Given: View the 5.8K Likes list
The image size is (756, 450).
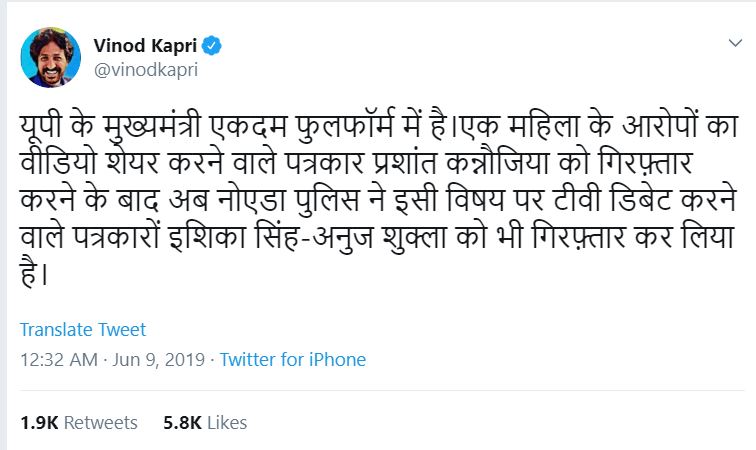Looking at the screenshot, I should [204, 423].
